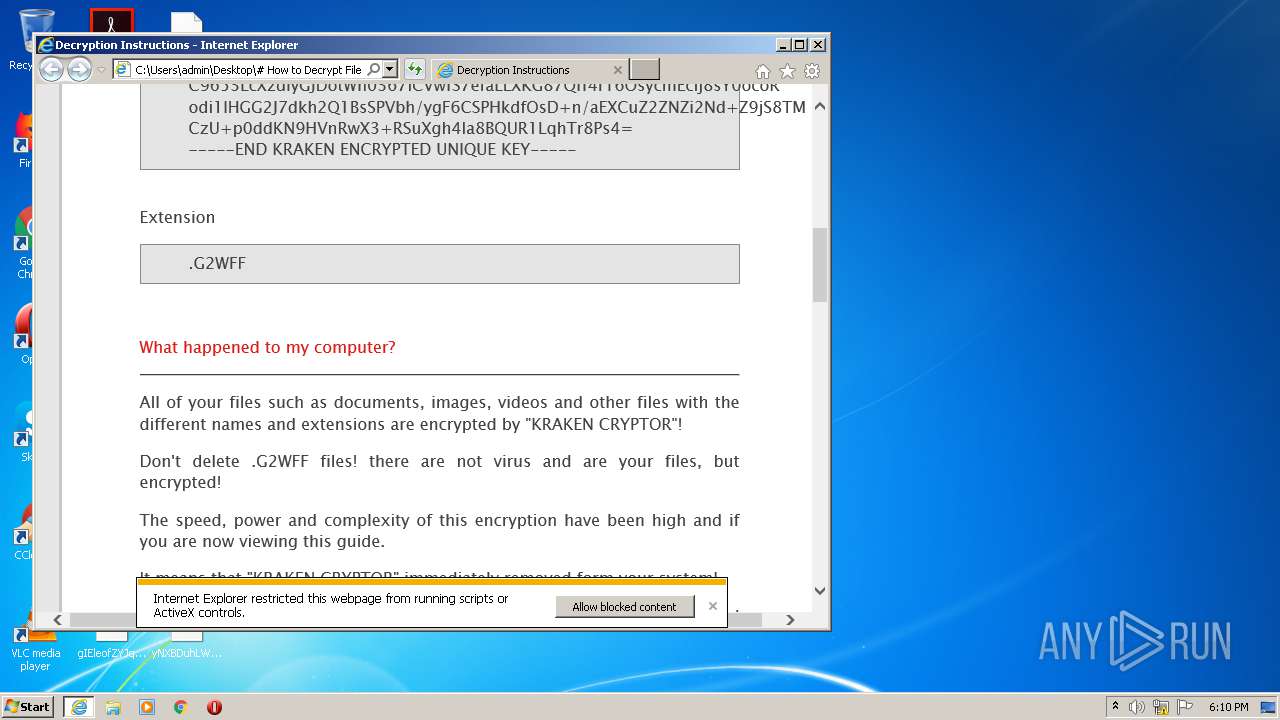The image size is (1280, 720).
Task: Click the 6:10 PM clock
Action: 1228,707
